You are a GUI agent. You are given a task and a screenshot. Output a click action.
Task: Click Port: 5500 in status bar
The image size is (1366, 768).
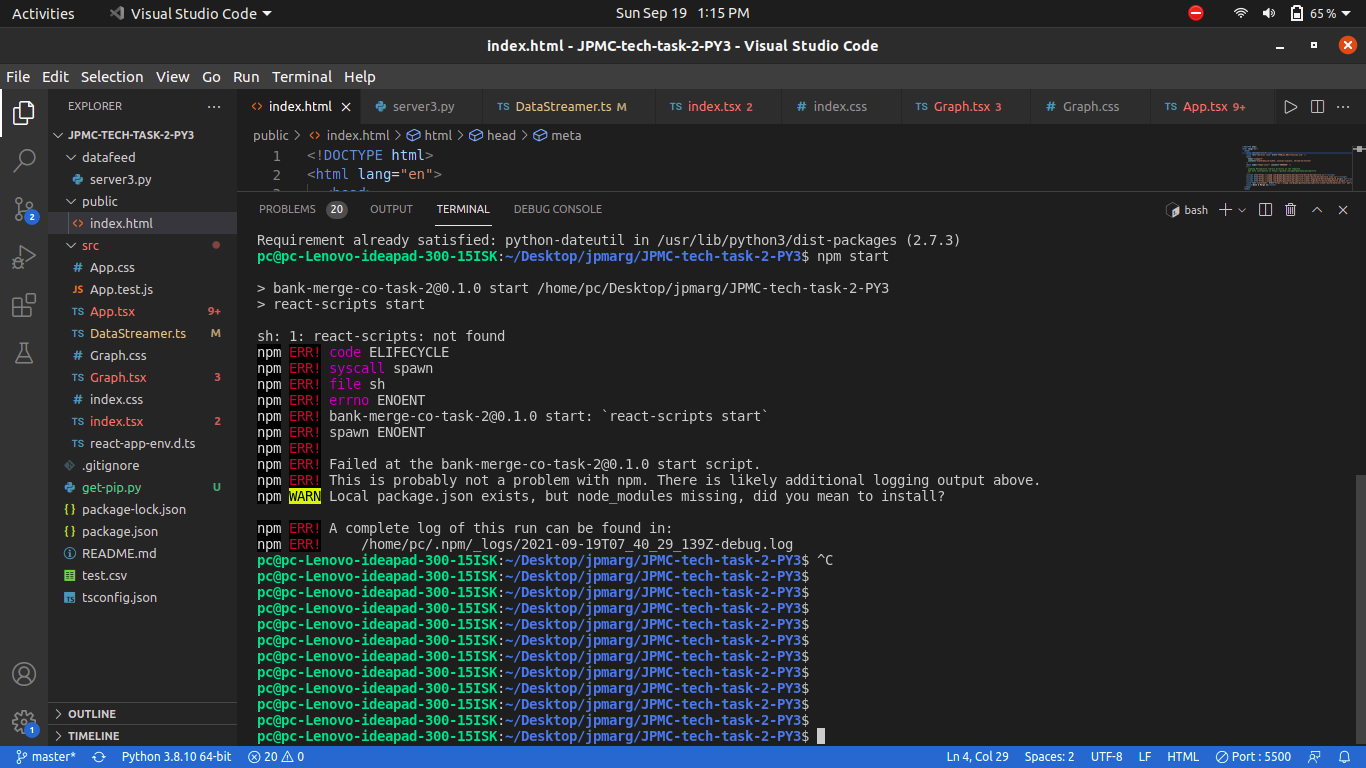pyautogui.click(x=1253, y=757)
